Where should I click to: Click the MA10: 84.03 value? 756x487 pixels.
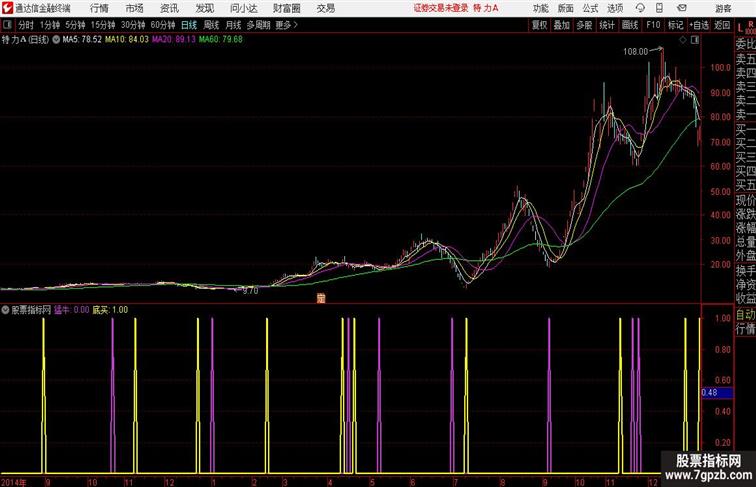click(x=127, y=40)
